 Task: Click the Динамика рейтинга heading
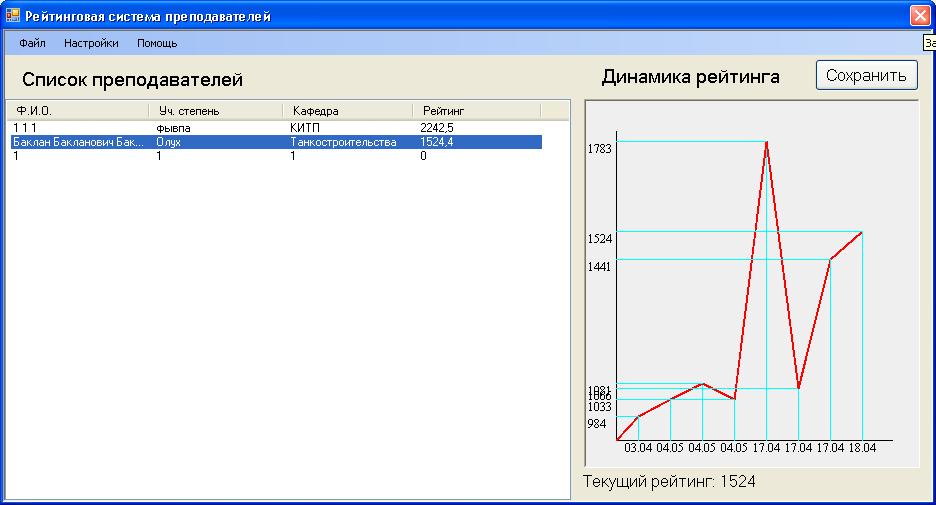tap(691, 76)
